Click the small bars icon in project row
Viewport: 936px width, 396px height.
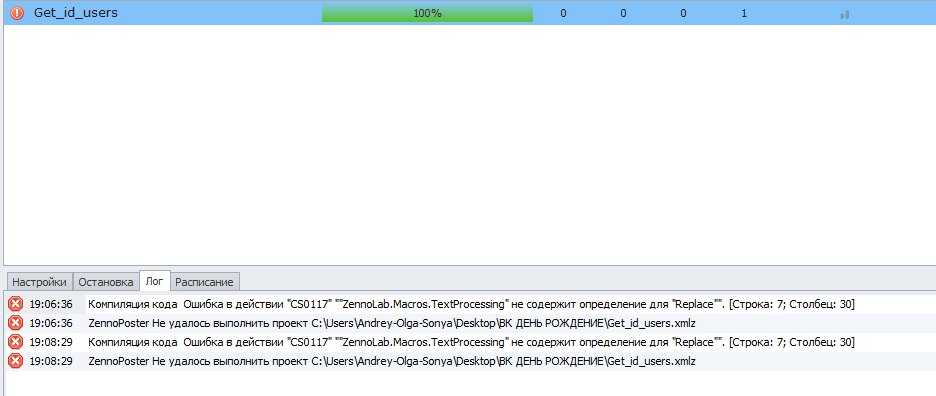pos(844,14)
